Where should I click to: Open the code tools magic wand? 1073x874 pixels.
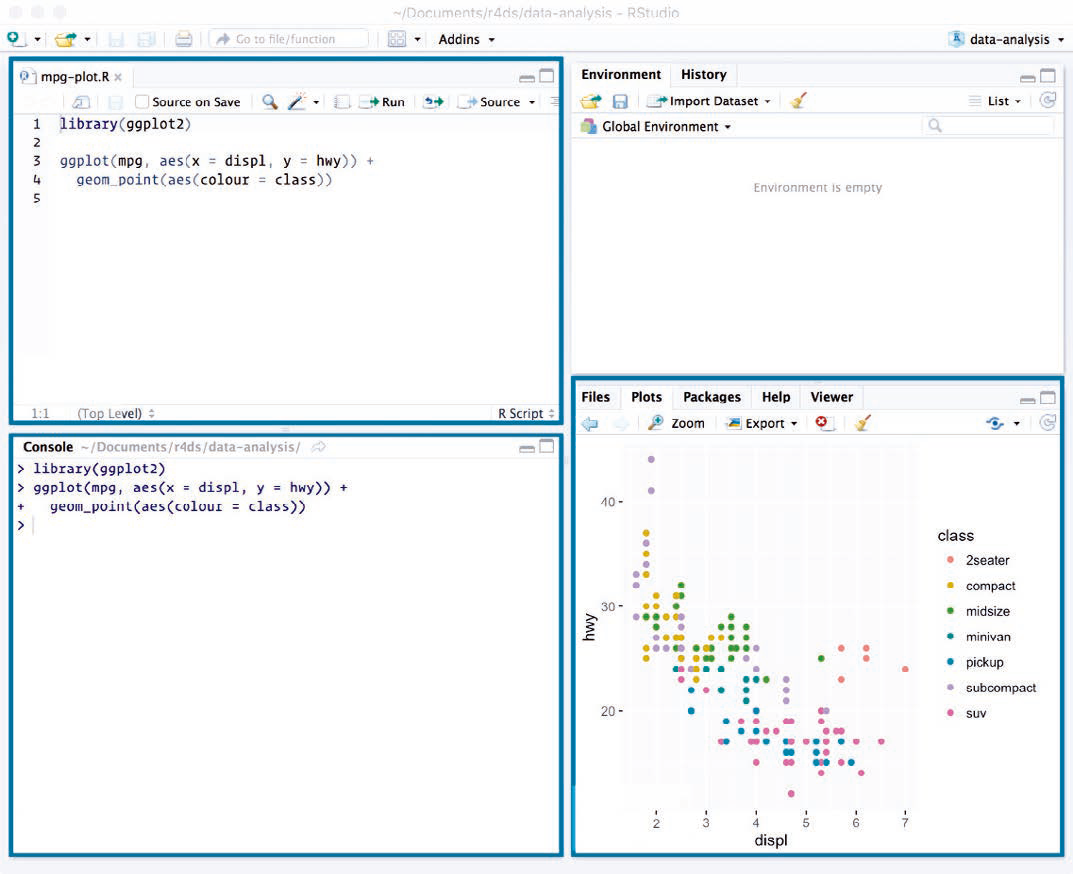297,102
